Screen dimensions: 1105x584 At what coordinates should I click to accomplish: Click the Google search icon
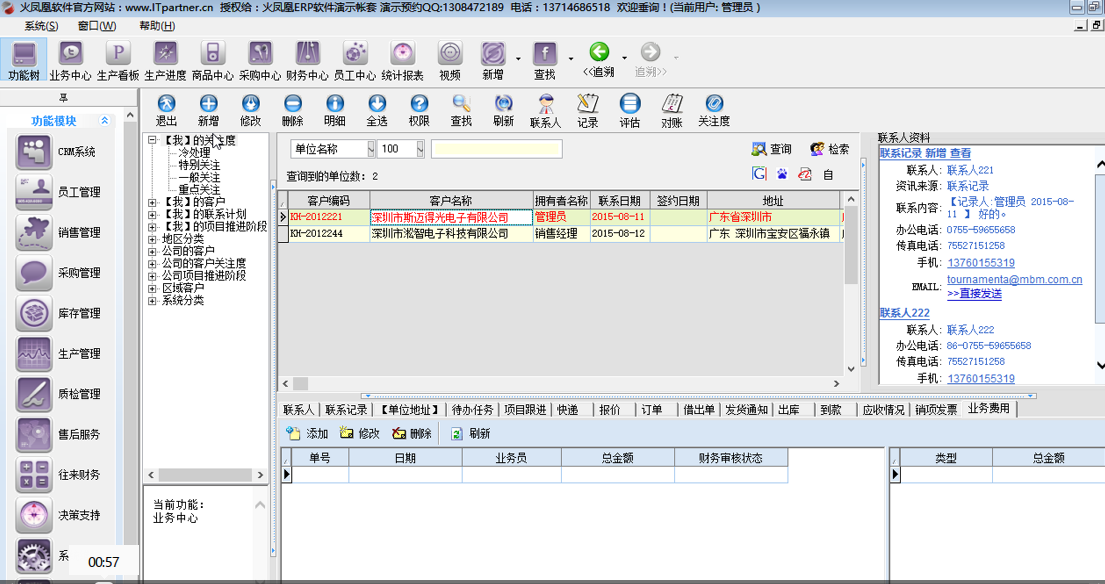click(x=759, y=173)
